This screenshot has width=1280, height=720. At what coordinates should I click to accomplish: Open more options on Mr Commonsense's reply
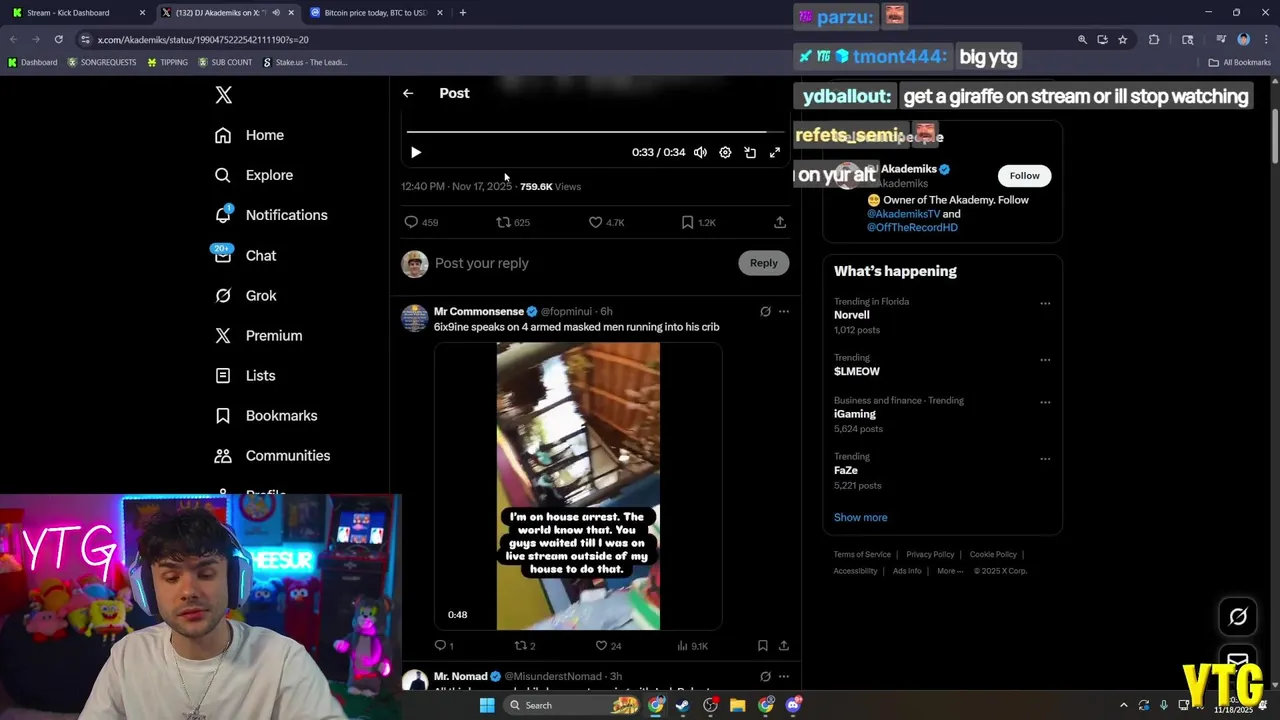pyautogui.click(x=784, y=311)
